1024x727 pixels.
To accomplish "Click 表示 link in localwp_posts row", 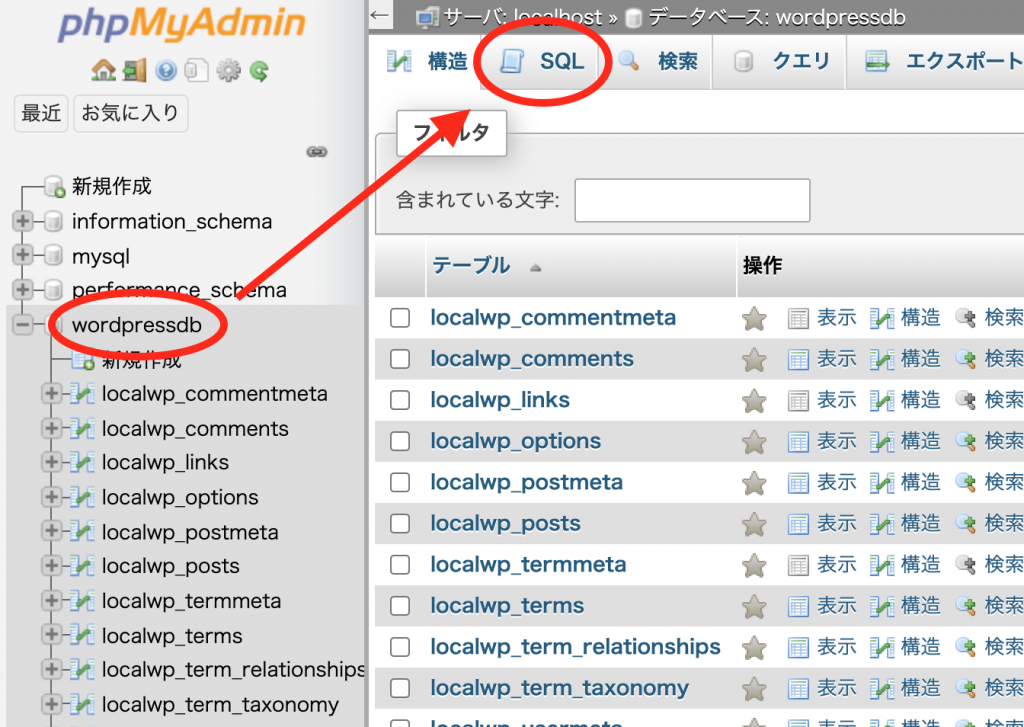I will click(837, 523).
